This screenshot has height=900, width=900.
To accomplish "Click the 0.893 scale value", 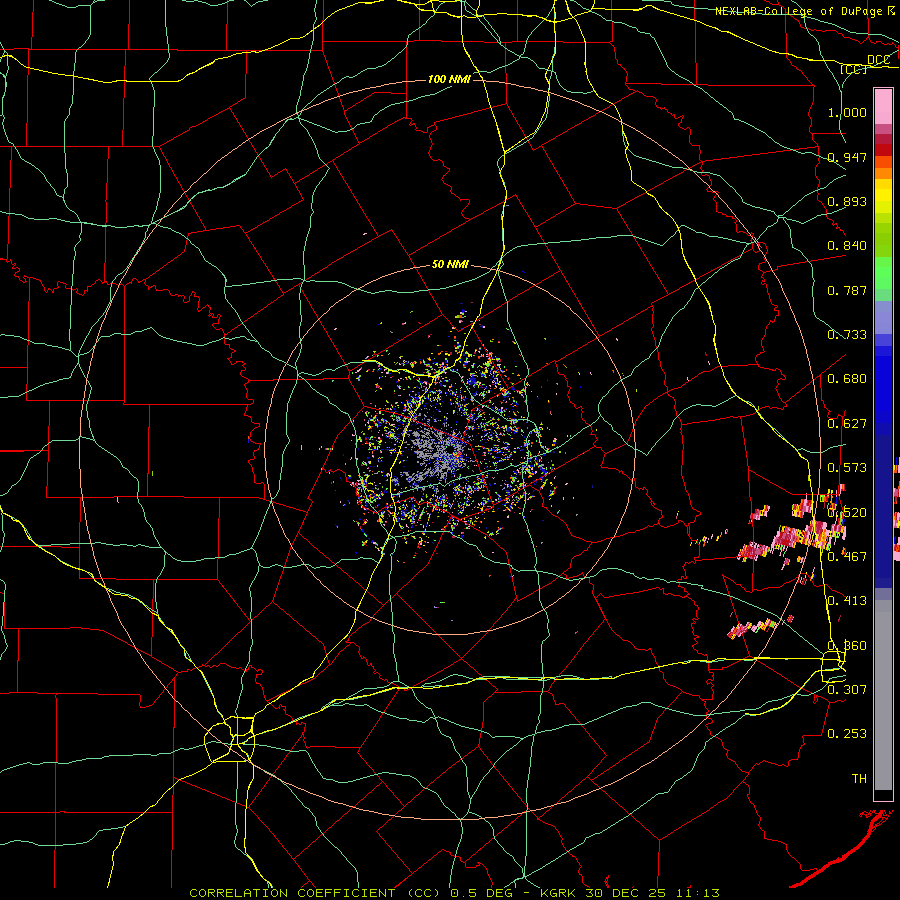I will 847,201.
